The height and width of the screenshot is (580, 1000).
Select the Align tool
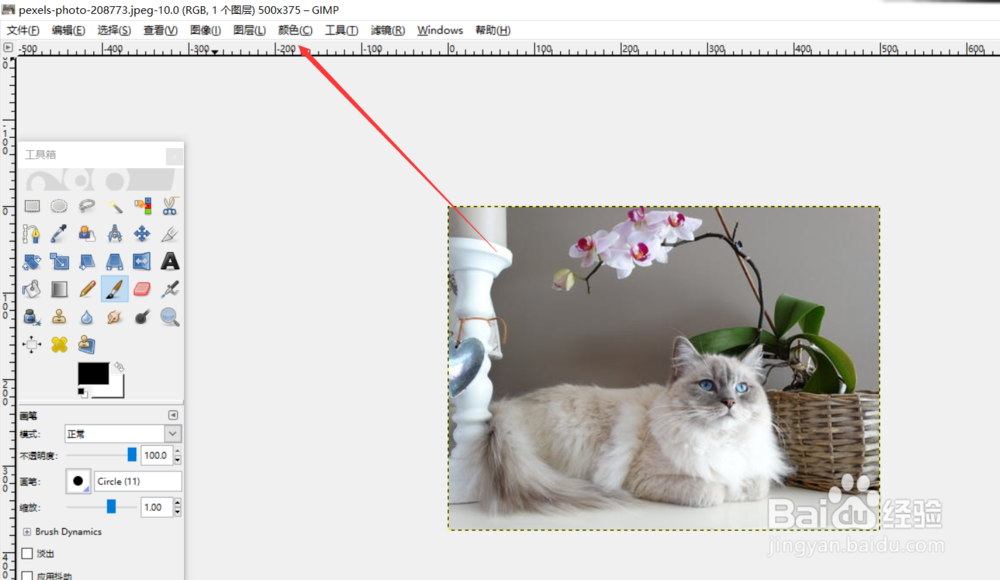pos(32,345)
